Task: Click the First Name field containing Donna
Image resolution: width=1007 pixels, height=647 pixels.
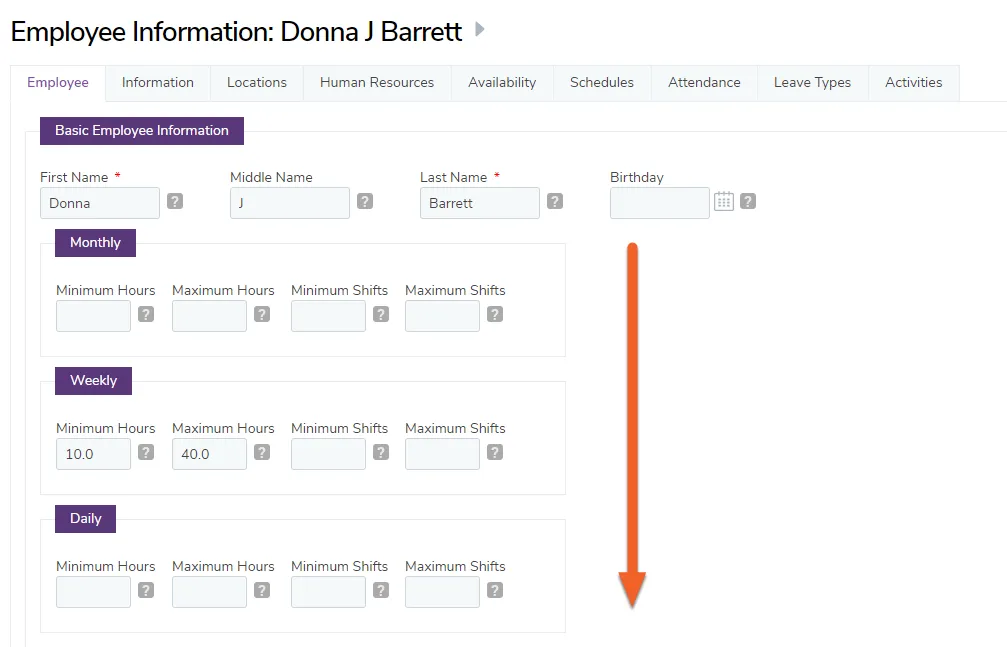Action: point(100,203)
